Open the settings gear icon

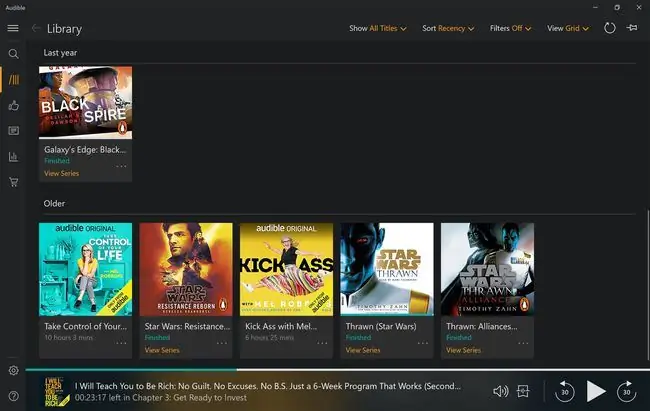click(x=13, y=370)
